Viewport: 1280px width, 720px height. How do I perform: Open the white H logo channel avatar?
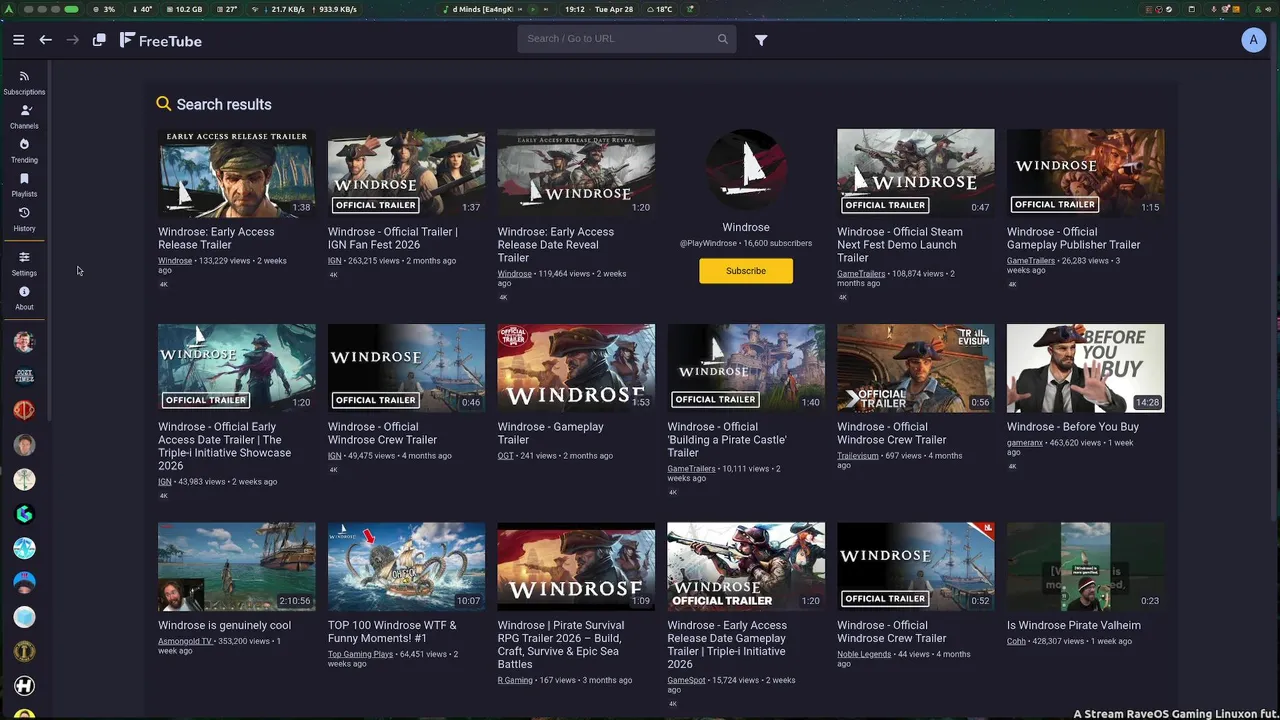click(24, 686)
